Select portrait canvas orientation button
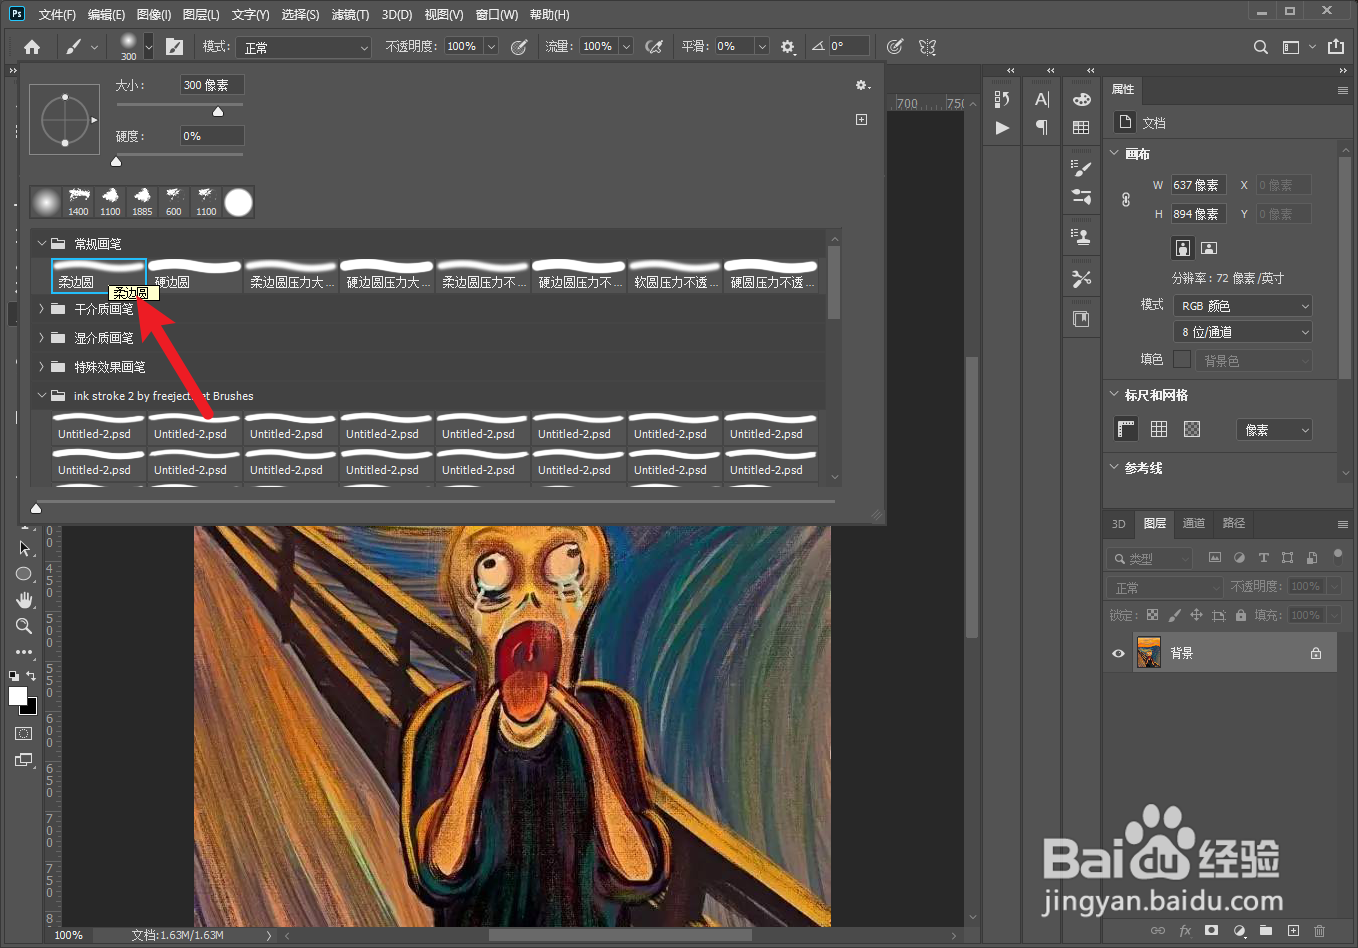This screenshot has width=1358, height=948. [x=1183, y=247]
